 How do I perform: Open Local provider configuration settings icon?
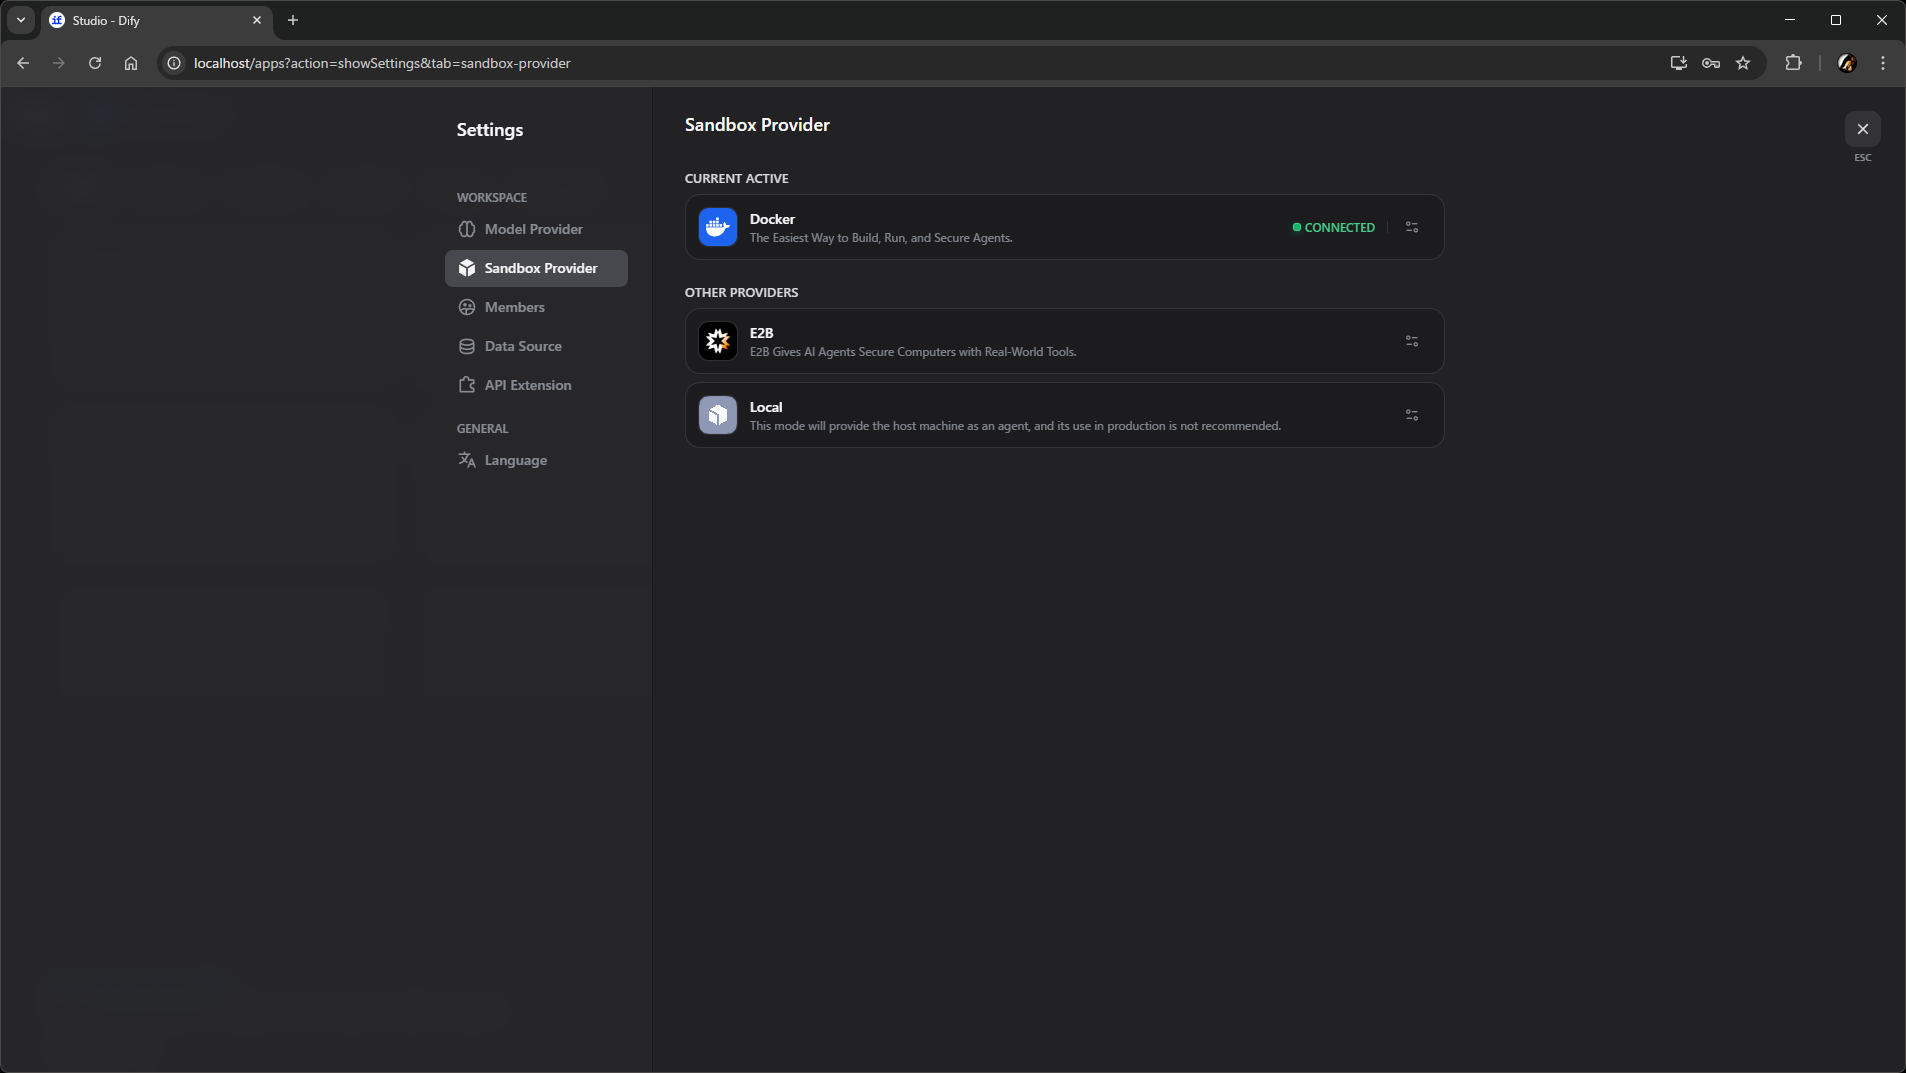1411,415
